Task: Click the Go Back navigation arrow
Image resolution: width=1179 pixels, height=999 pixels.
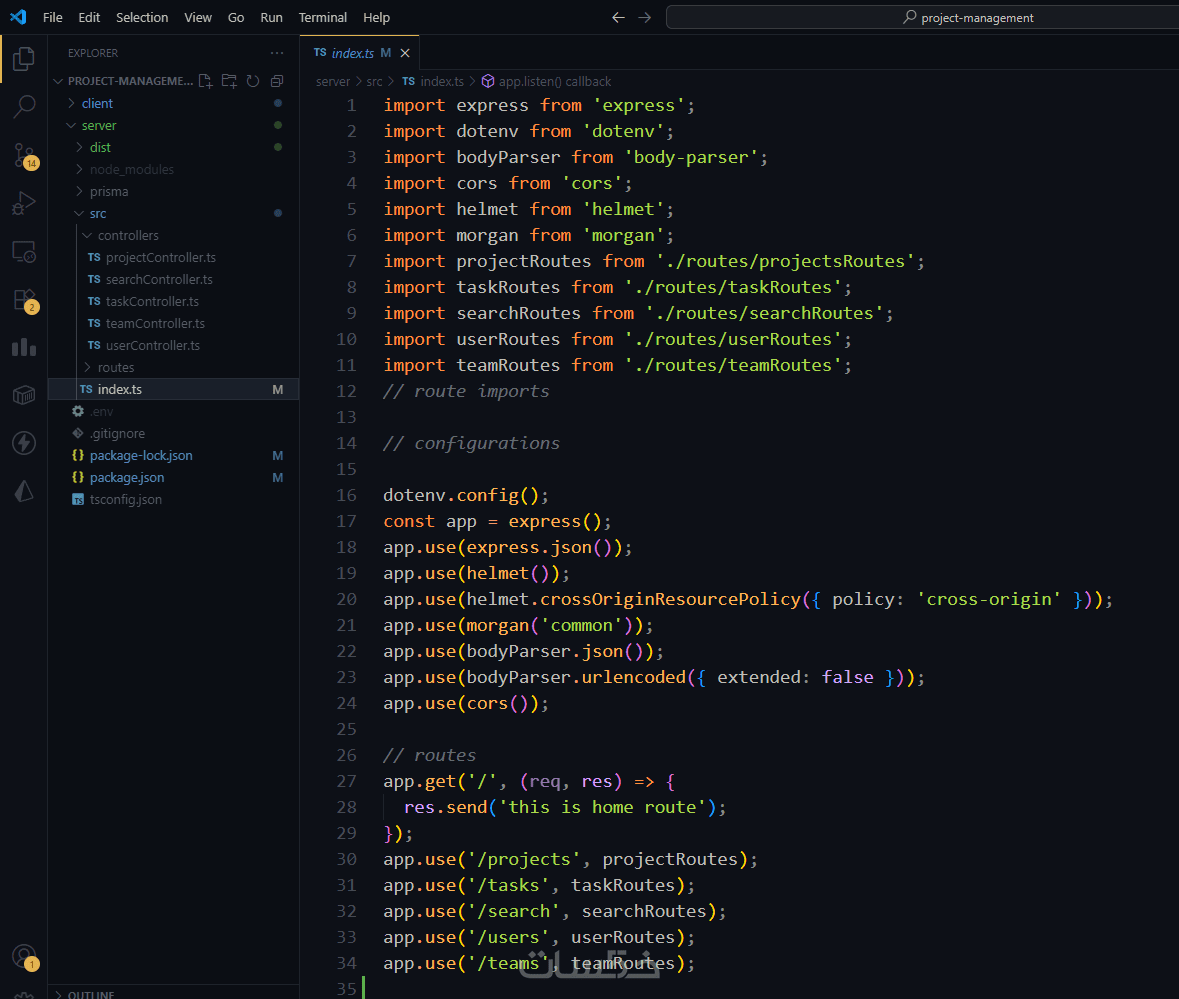Action: point(618,17)
